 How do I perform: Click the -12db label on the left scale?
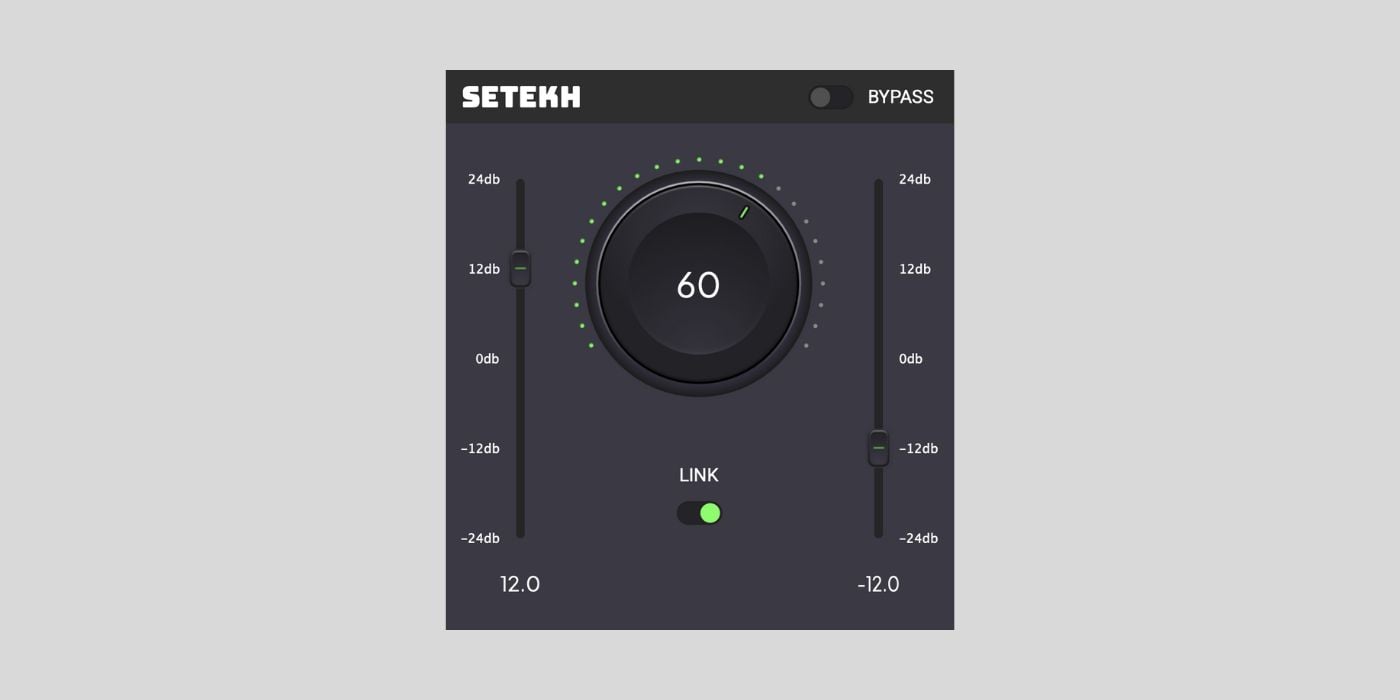click(480, 448)
